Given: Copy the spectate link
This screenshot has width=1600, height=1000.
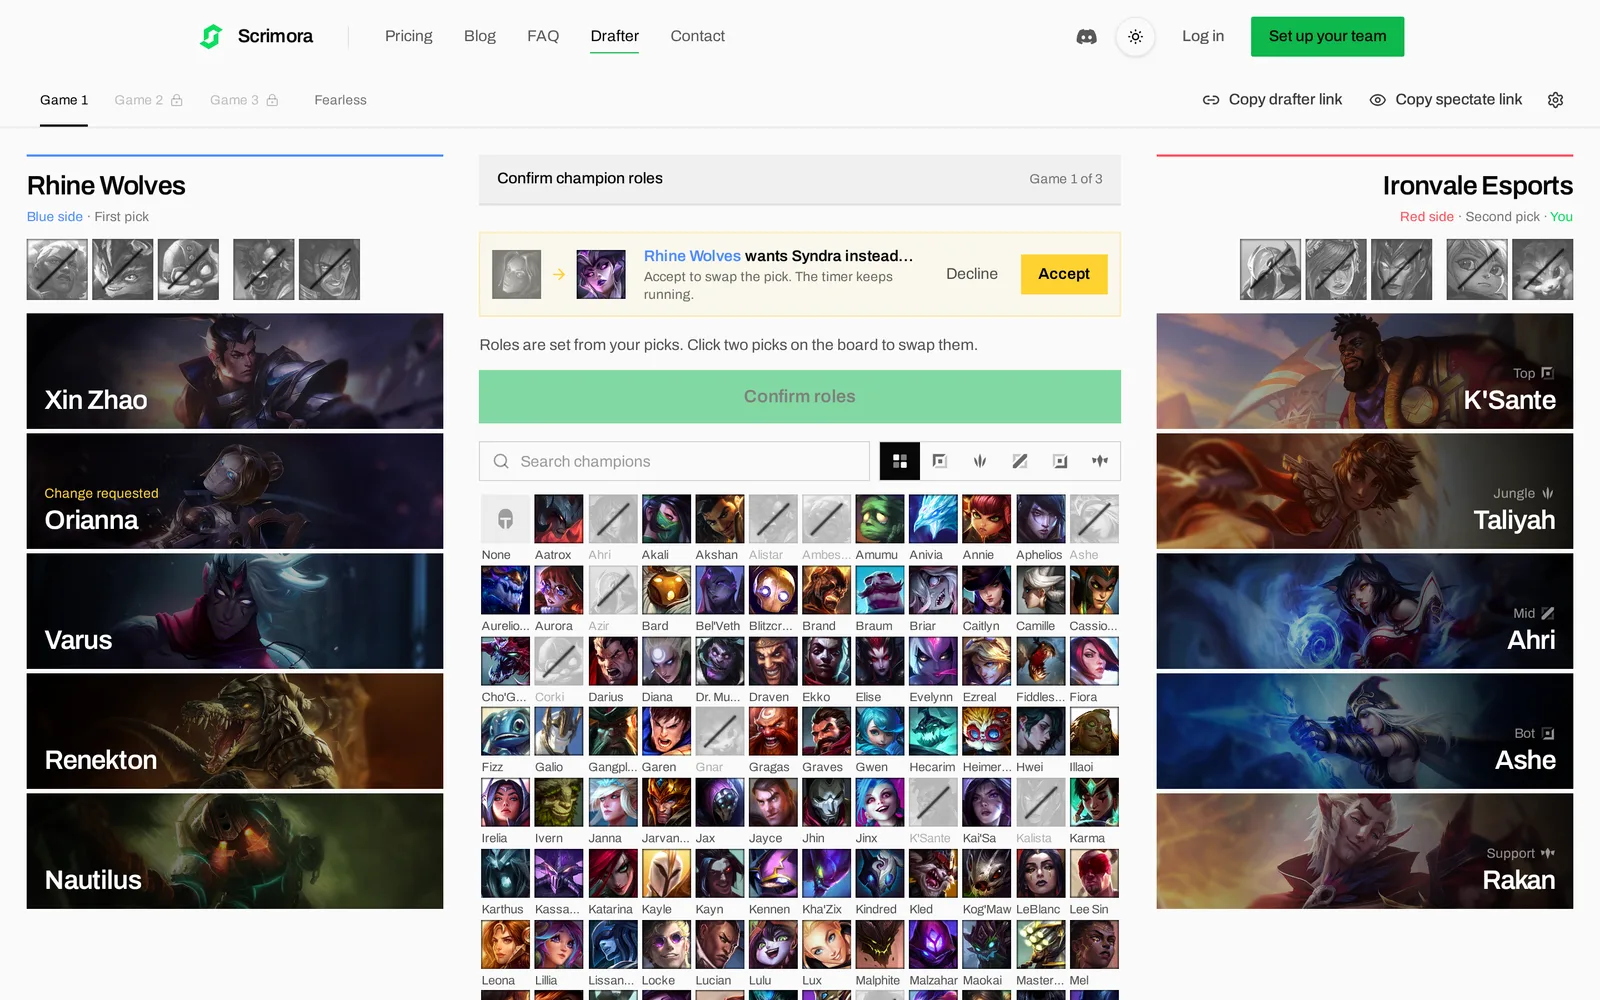Looking at the screenshot, I should pyautogui.click(x=1445, y=100).
